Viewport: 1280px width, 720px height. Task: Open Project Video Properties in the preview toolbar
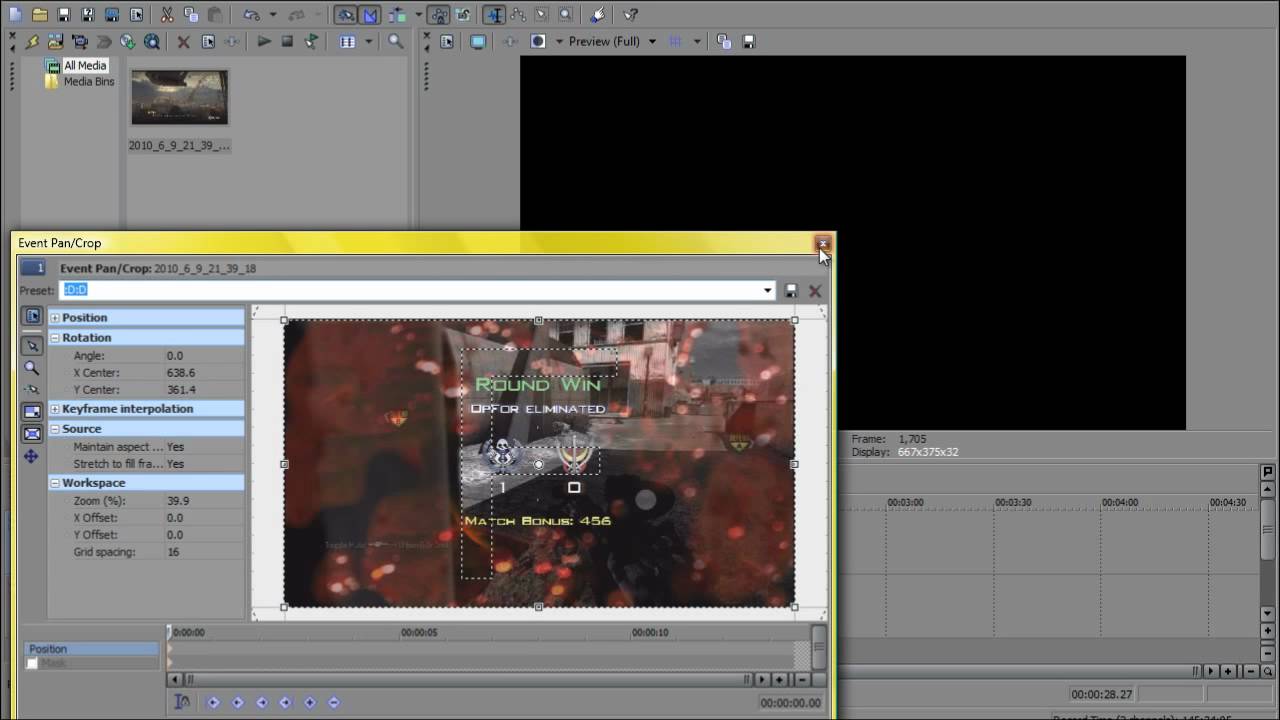click(447, 42)
